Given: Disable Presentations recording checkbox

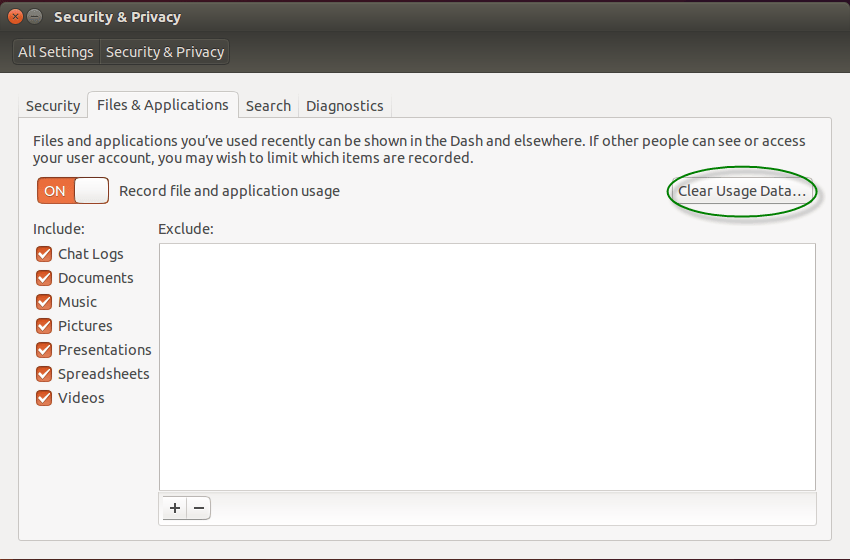Looking at the screenshot, I should [x=44, y=350].
